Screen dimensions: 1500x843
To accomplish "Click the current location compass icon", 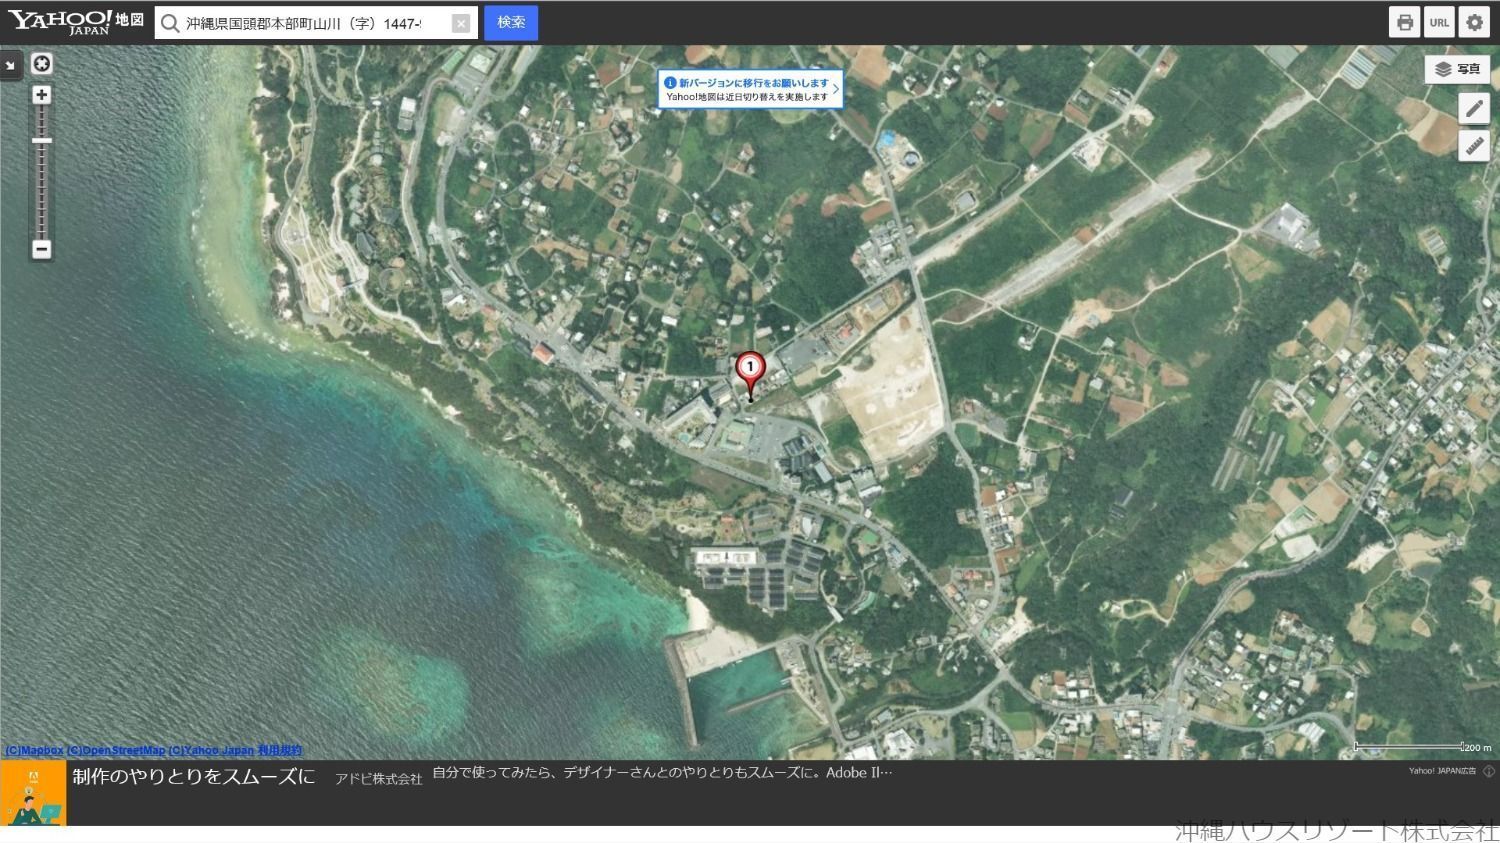I will pos(42,64).
